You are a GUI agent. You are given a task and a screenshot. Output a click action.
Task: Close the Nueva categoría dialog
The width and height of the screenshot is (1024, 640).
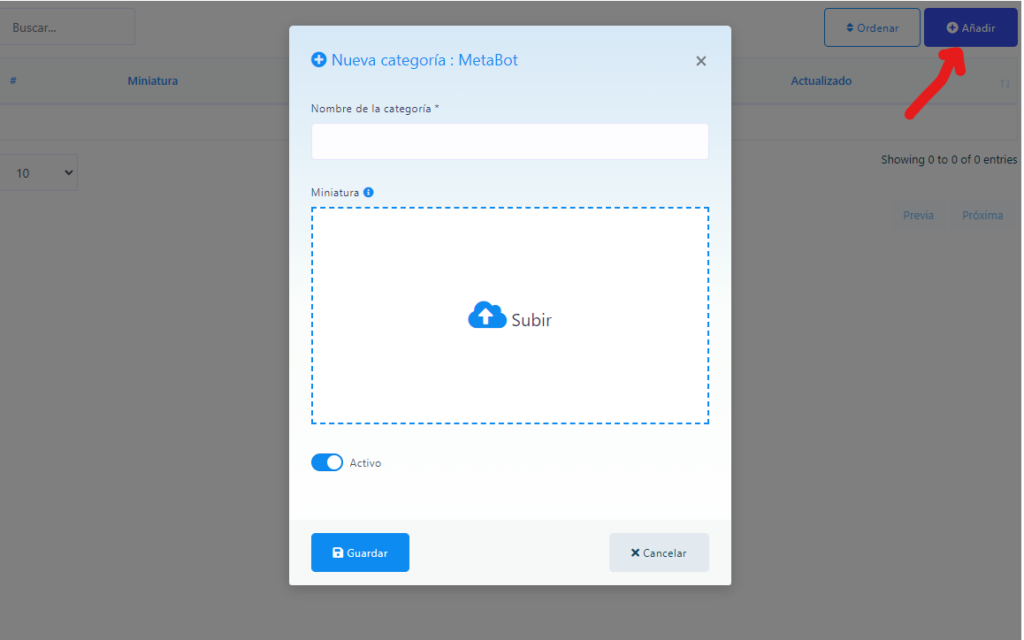pyautogui.click(x=701, y=61)
